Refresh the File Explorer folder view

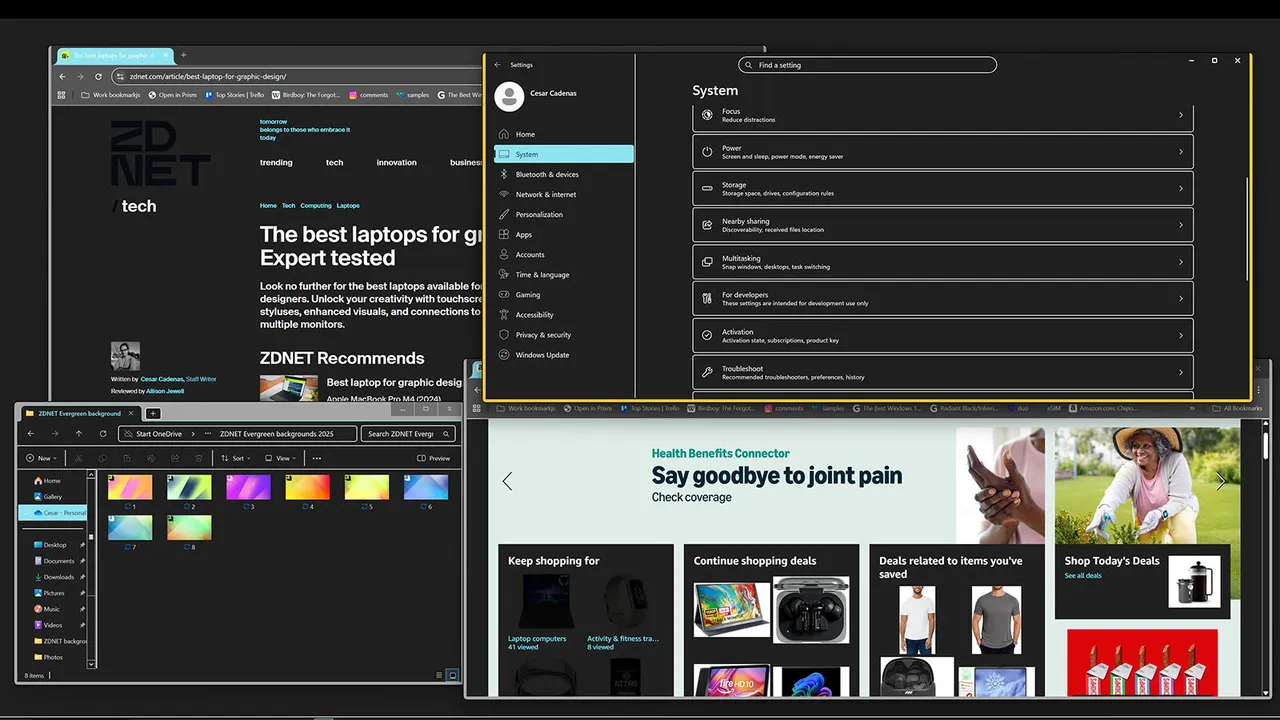[x=103, y=434]
